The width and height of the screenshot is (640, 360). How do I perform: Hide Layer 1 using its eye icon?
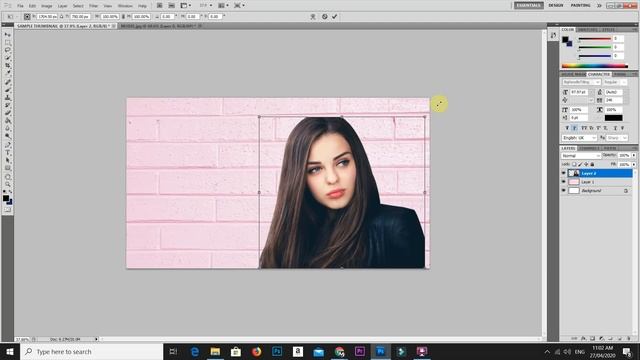[564, 182]
